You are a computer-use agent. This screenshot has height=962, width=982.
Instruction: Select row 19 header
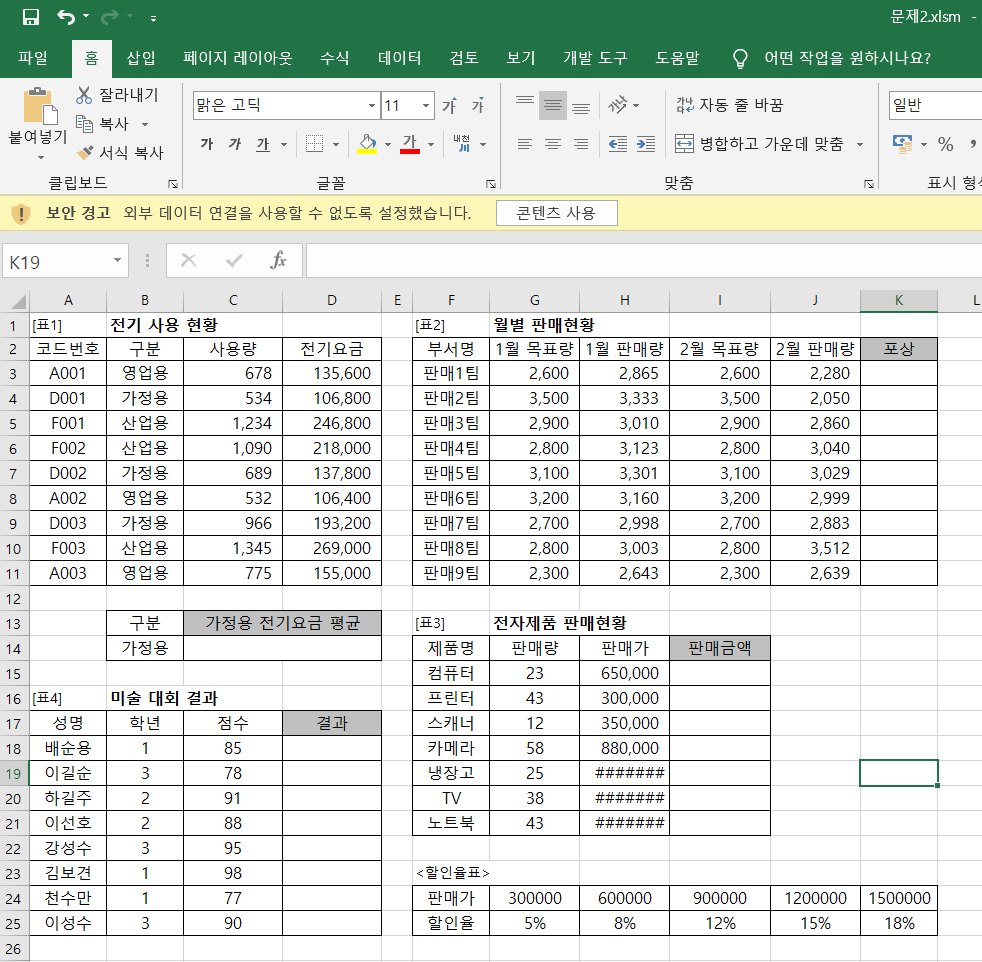(x=14, y=773)
